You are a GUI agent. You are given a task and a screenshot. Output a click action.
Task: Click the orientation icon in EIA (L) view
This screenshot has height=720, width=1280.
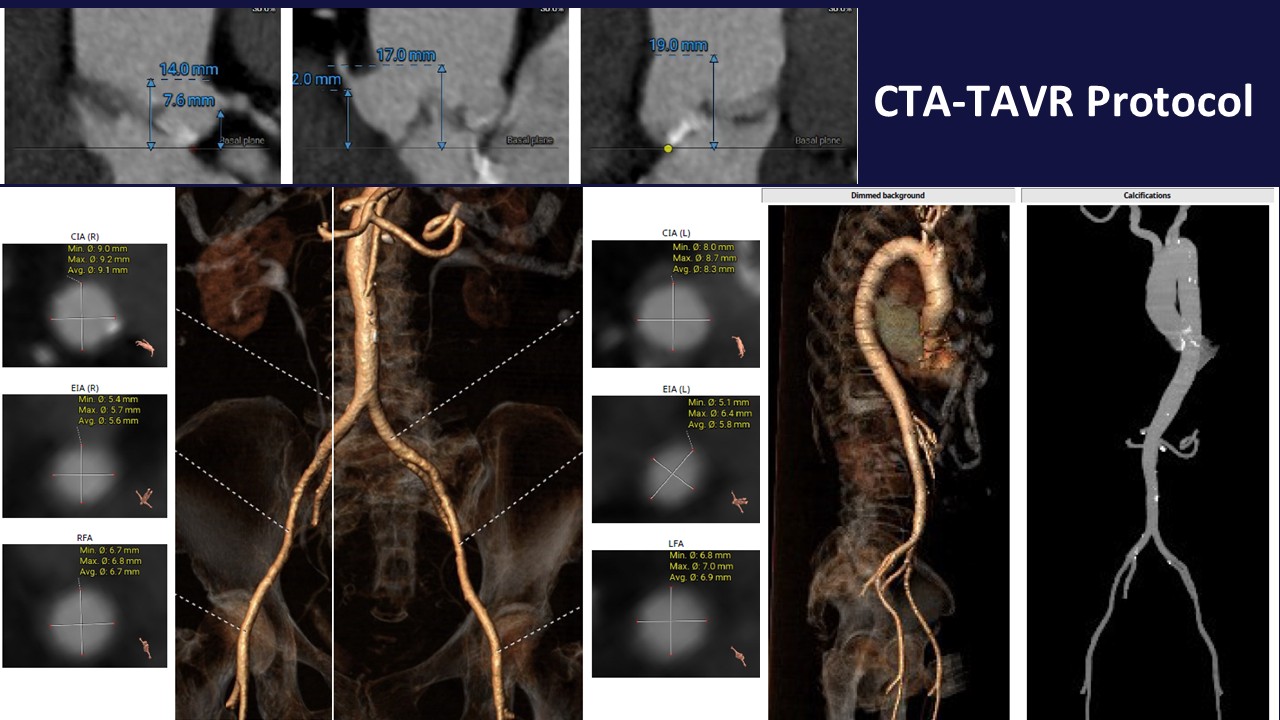[739, 500]
